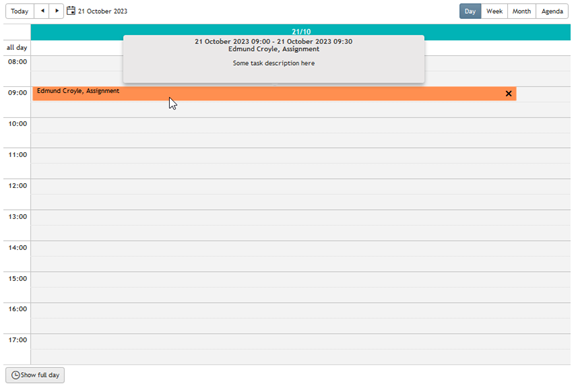
Task: Switch to Week view
Action: coord(494,11)
